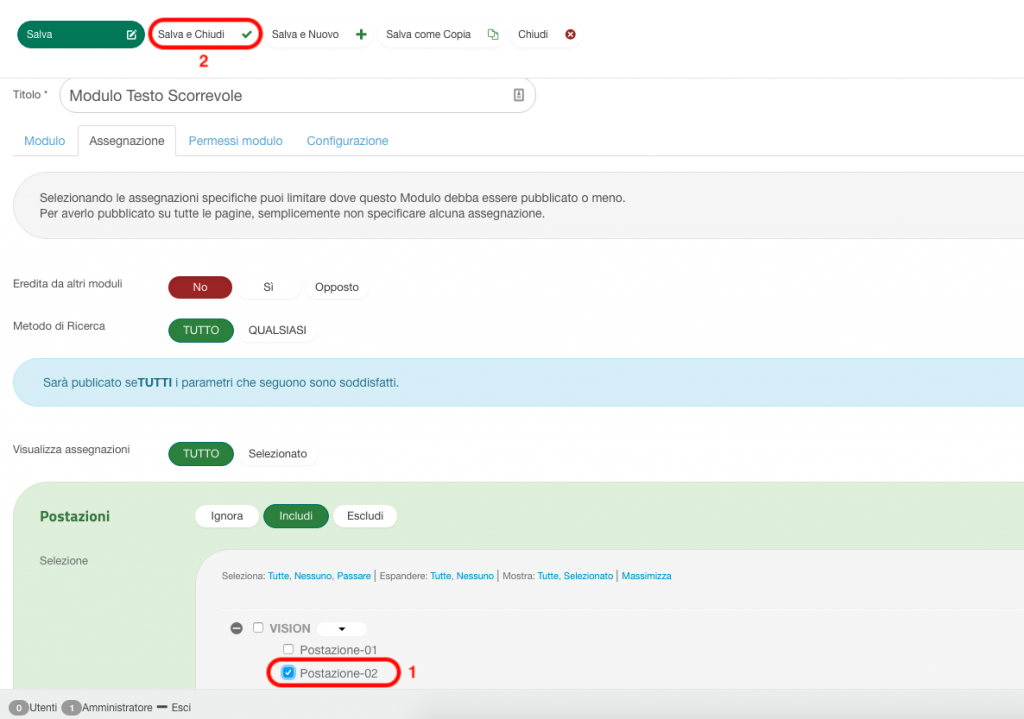Choose Escludi for Postazioni
1024x719 pixels.
click(365, 516)
